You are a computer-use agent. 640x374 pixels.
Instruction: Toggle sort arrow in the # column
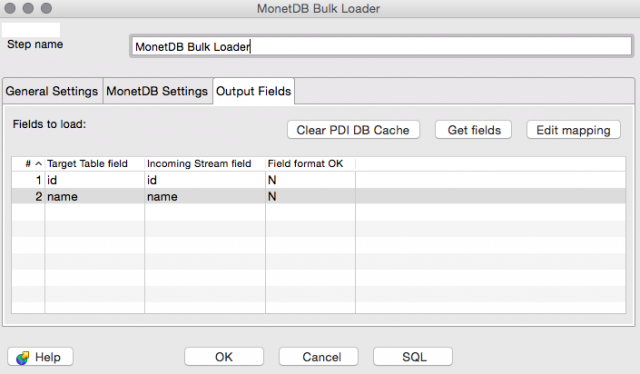click(x=38, y=164)
